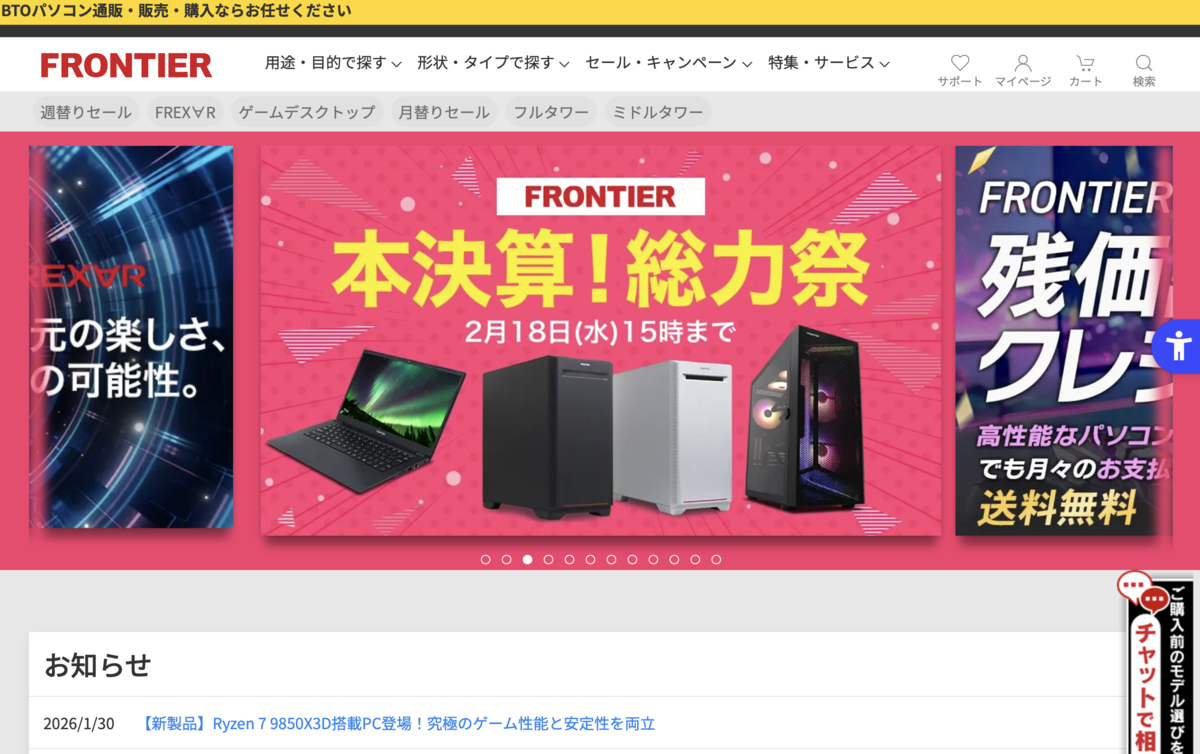This screenshot has width=1200, height=754.
Task: Open 特集・サービス menu
Action: tap(828, 63)
